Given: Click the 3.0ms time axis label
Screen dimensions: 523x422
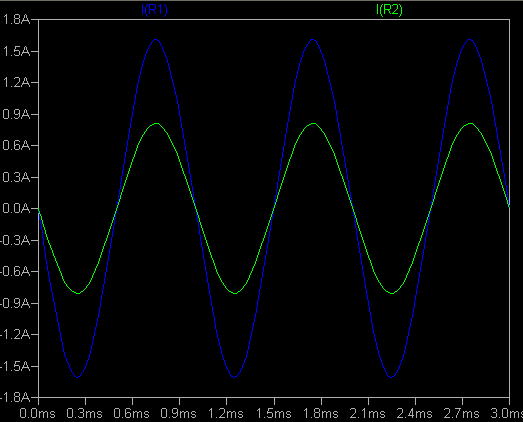Looking at the screenshot, I should 507,414.
